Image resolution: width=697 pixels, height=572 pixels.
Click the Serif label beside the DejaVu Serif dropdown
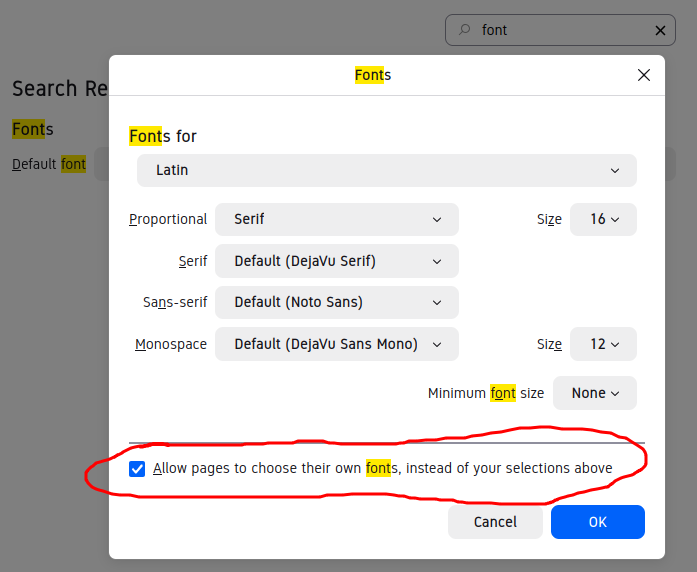pos(193,261)
